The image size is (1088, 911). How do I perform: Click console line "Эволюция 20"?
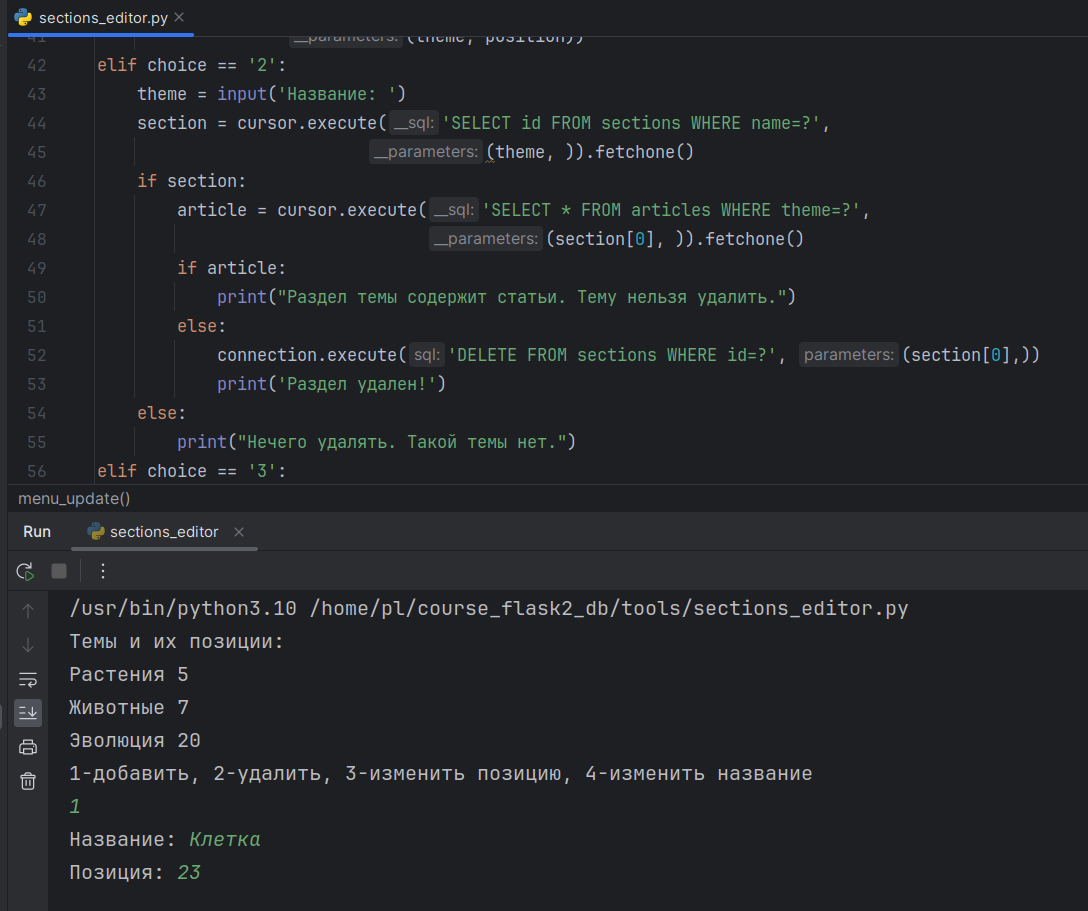135,741
